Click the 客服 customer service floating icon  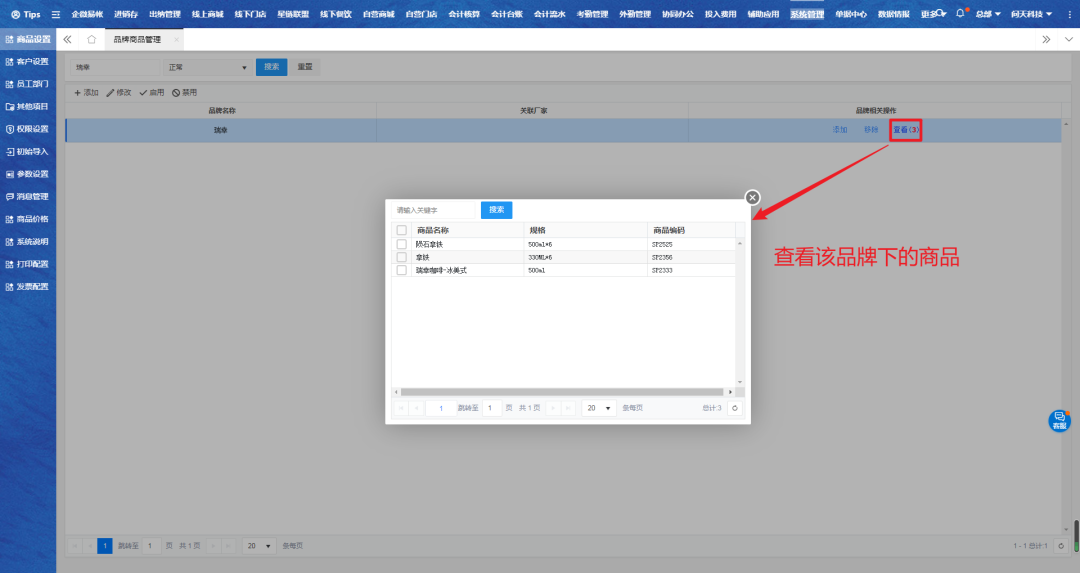click(1059, 421)
